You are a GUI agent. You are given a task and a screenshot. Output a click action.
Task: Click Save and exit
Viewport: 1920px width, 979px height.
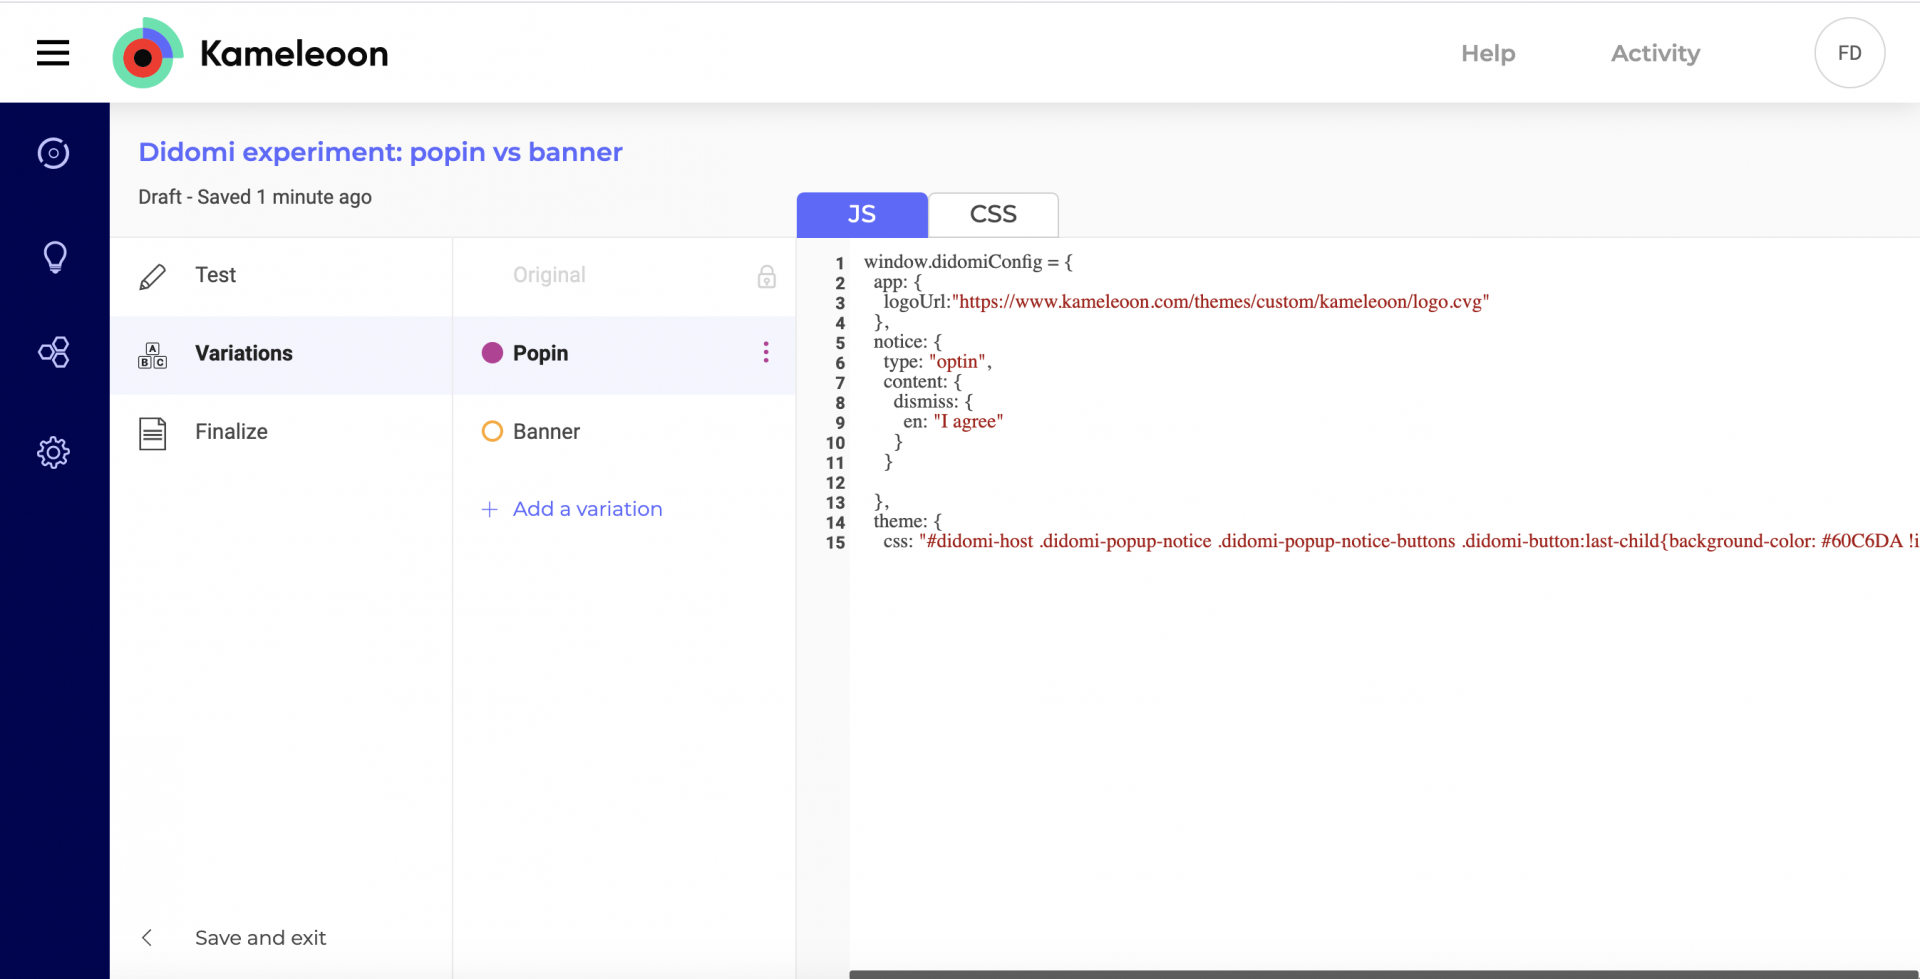[x=260, y=938]
